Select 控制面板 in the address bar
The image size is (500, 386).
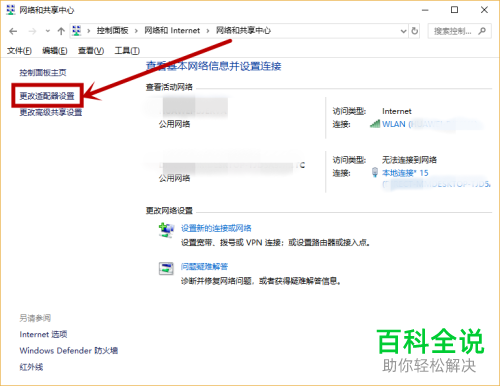(112, 31)
